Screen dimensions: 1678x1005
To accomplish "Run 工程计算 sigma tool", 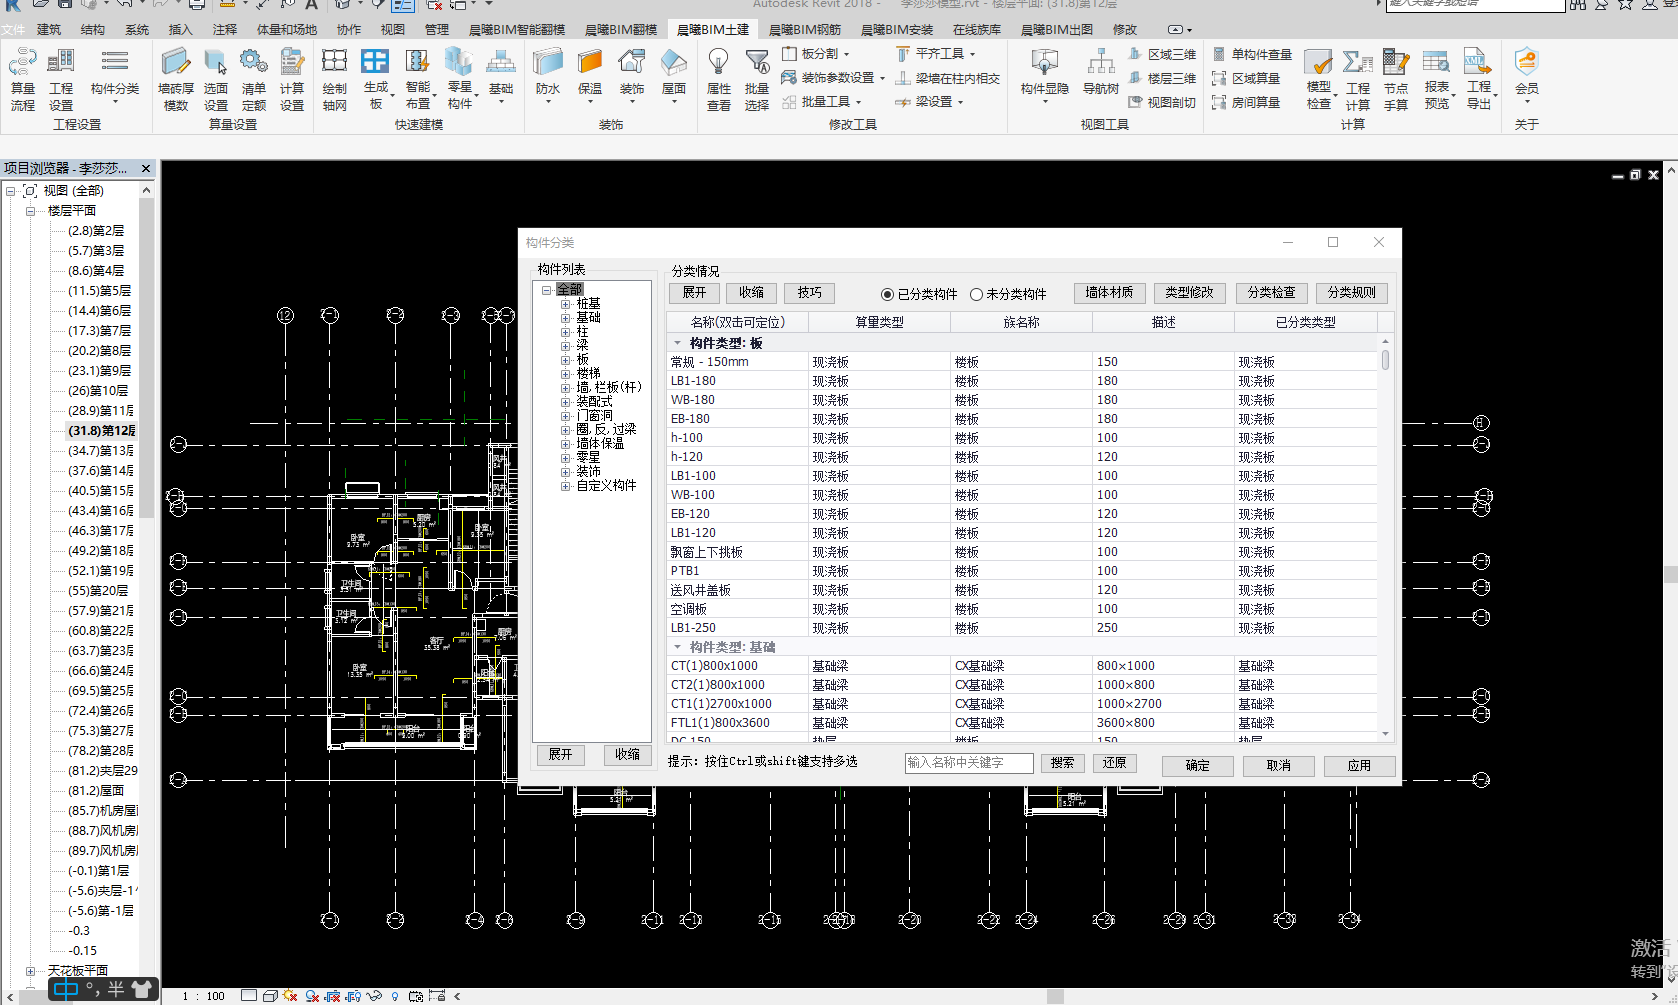I will [1358, 79].
